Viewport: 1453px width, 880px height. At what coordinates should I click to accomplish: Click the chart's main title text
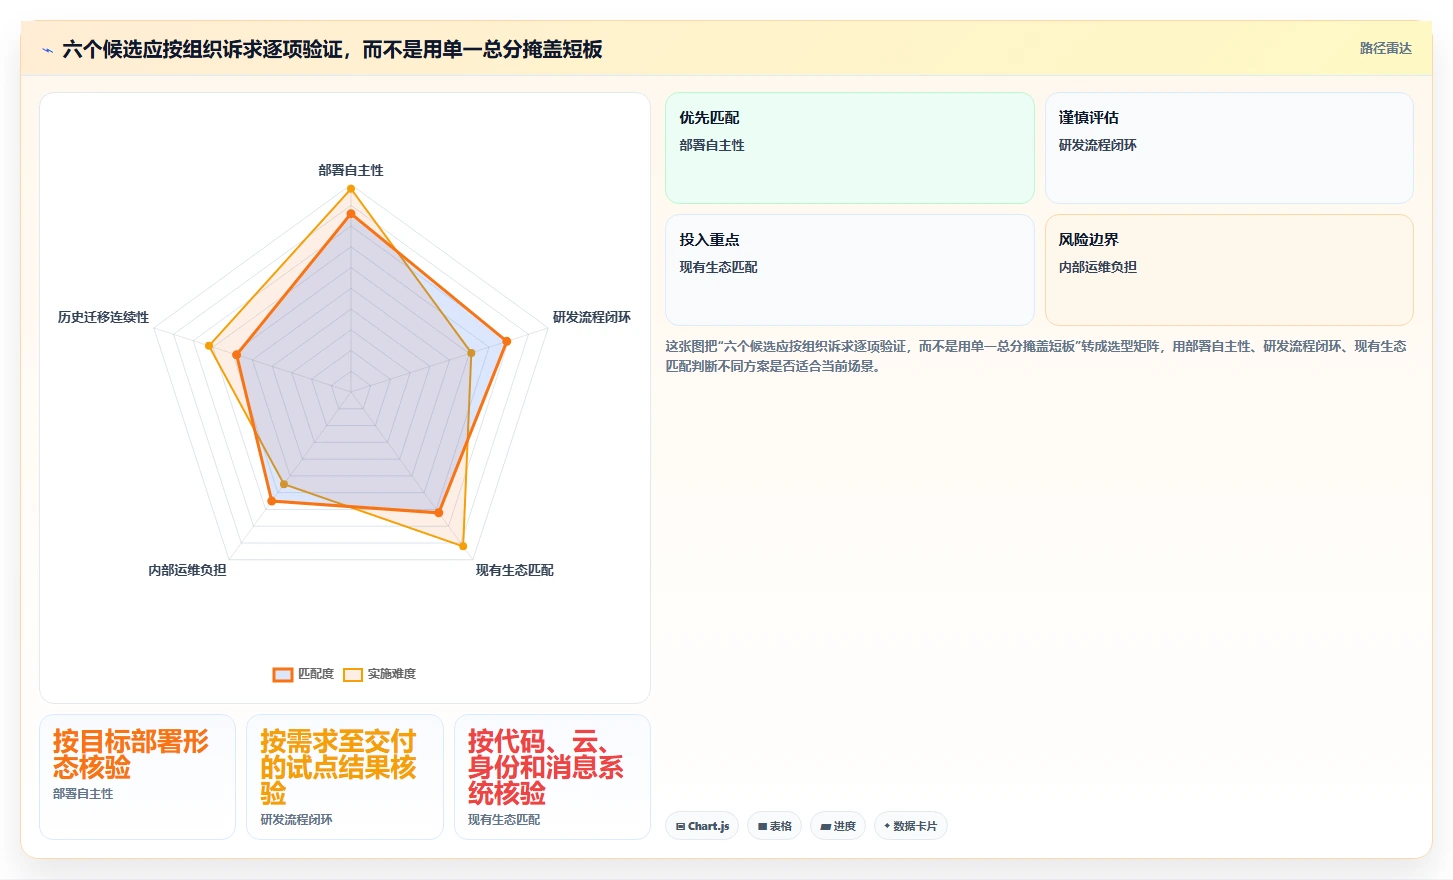pos(332,50)
